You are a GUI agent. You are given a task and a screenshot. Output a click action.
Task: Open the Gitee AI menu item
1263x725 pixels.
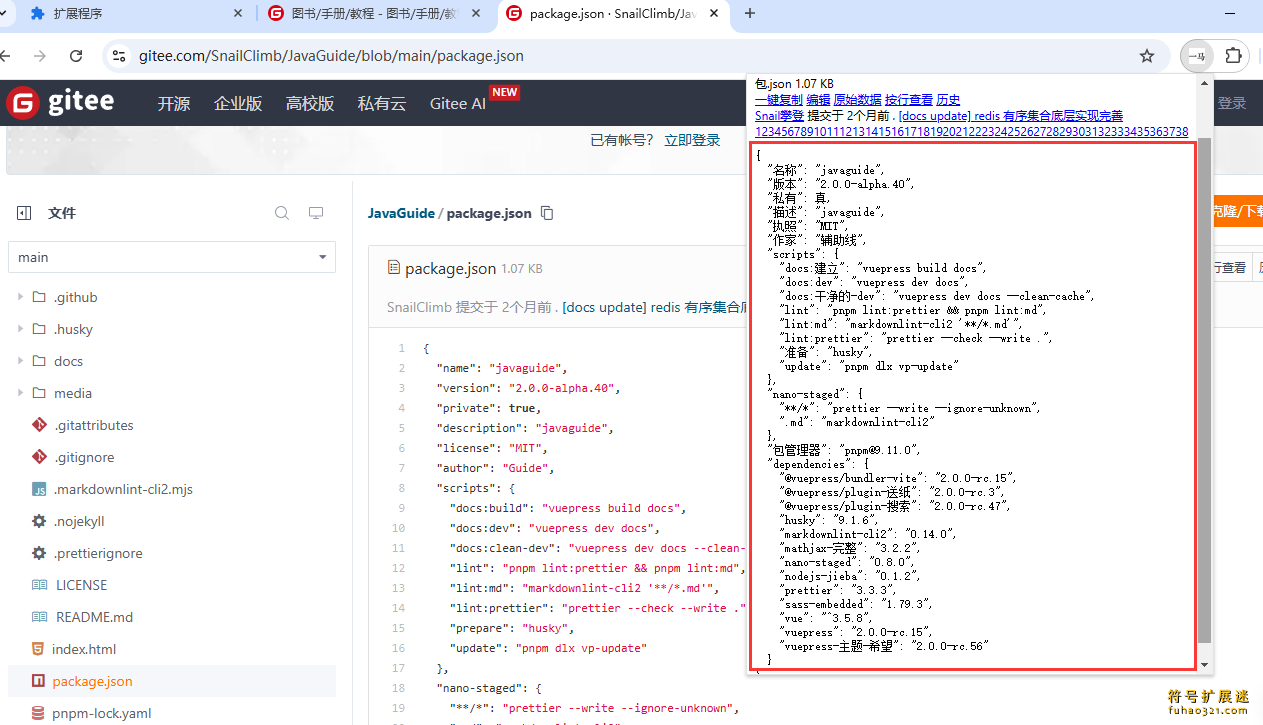458,103
